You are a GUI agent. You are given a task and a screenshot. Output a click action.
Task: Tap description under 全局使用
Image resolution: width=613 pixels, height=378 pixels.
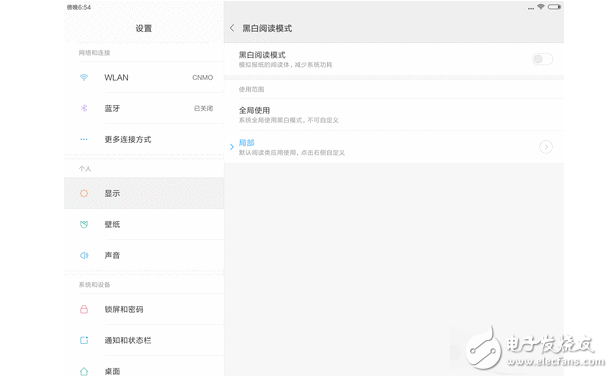click(x=289, y=120)
